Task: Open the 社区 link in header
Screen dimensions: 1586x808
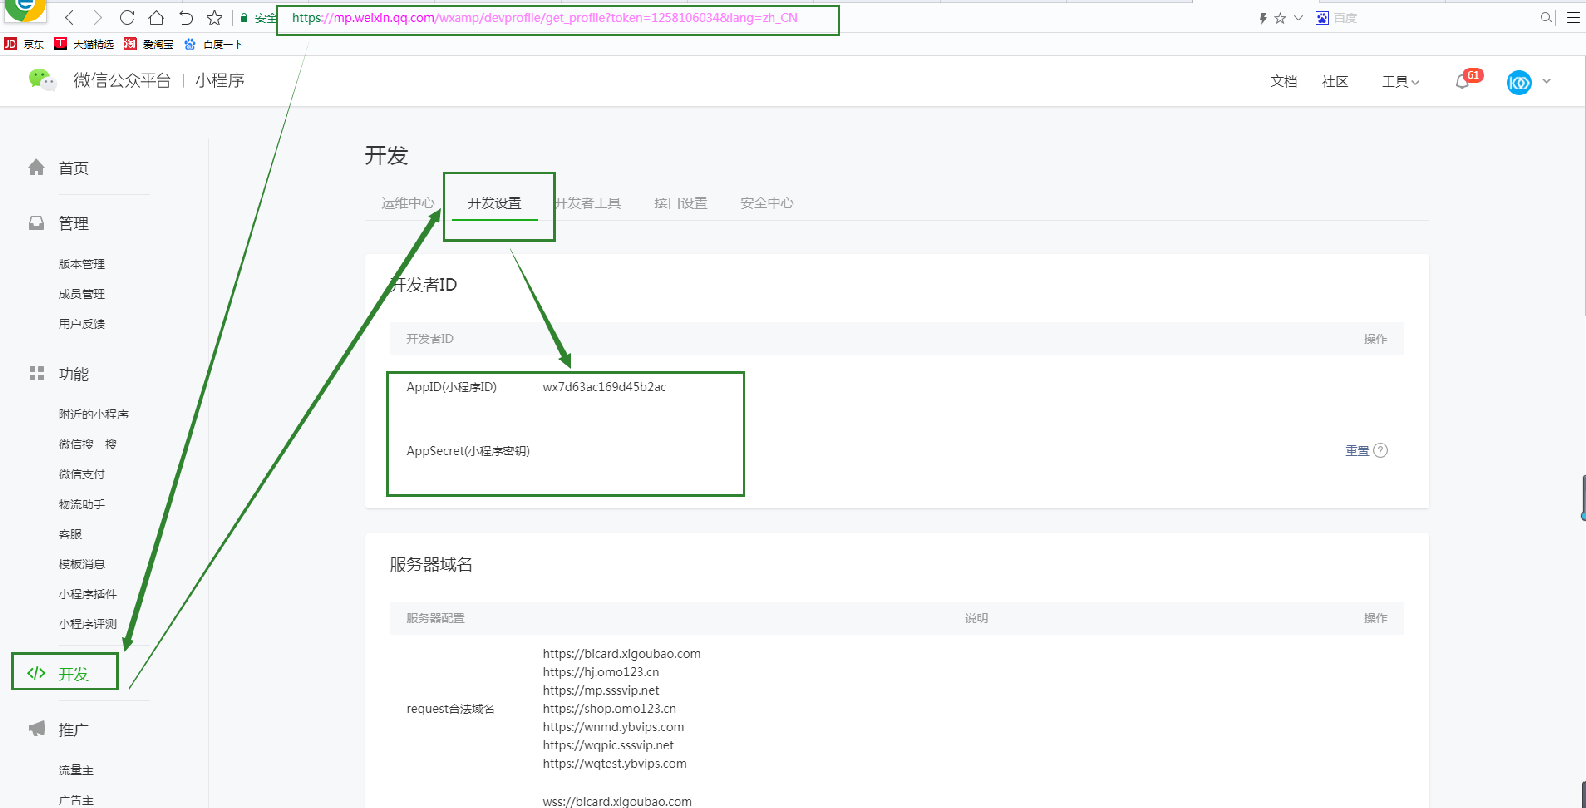Action: point(1335,82)
